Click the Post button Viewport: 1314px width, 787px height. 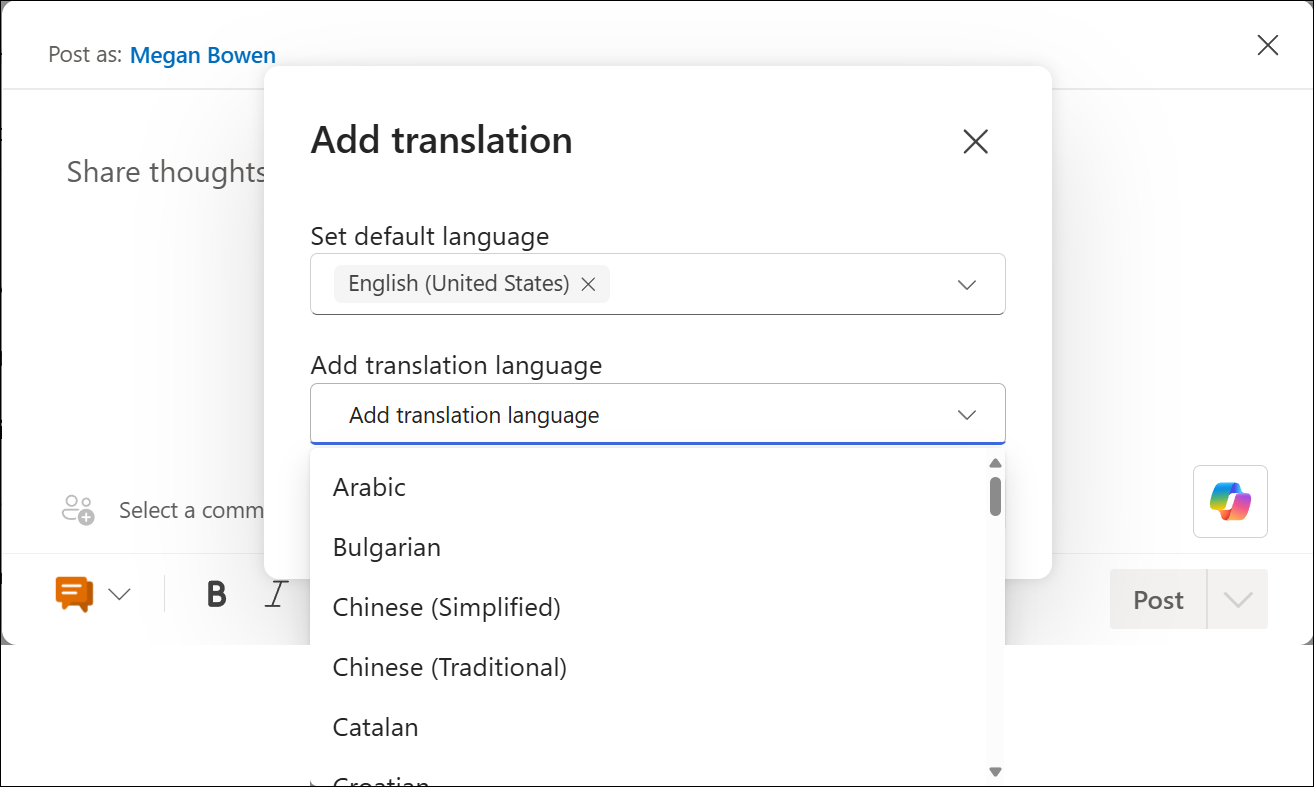tap(1157, 599)
